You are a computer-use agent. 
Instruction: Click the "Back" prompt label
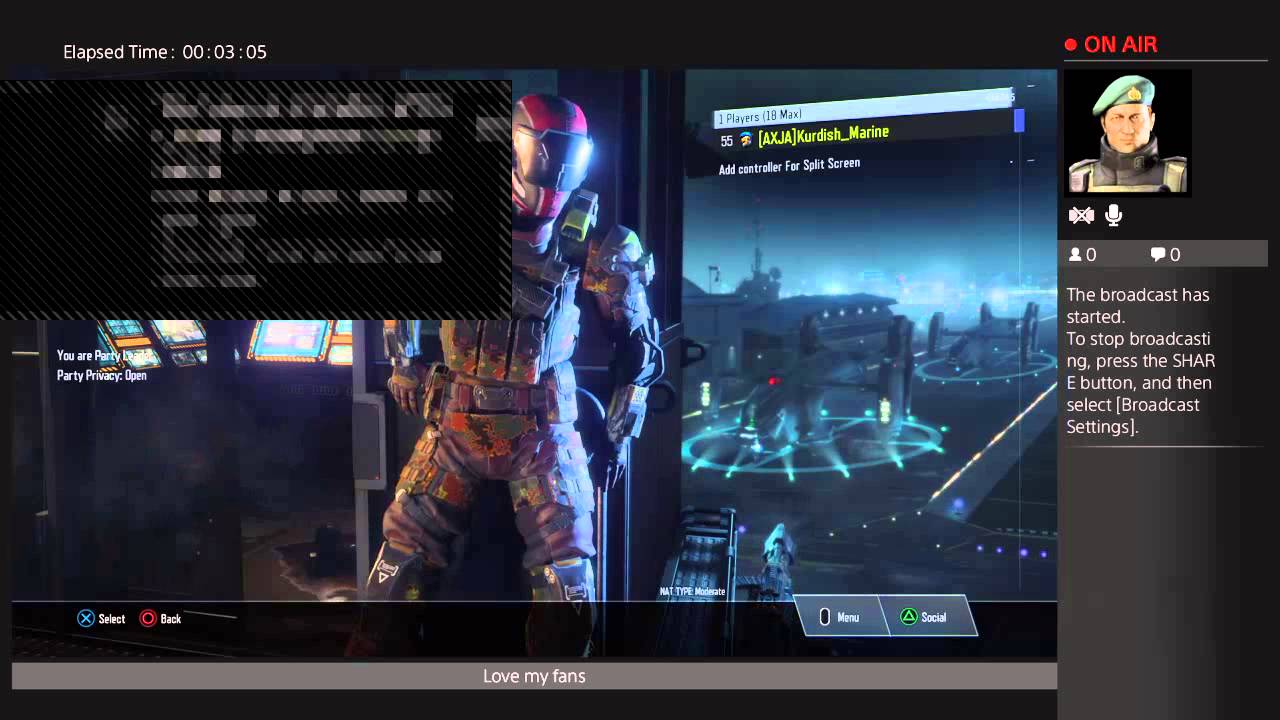[171, 619]
